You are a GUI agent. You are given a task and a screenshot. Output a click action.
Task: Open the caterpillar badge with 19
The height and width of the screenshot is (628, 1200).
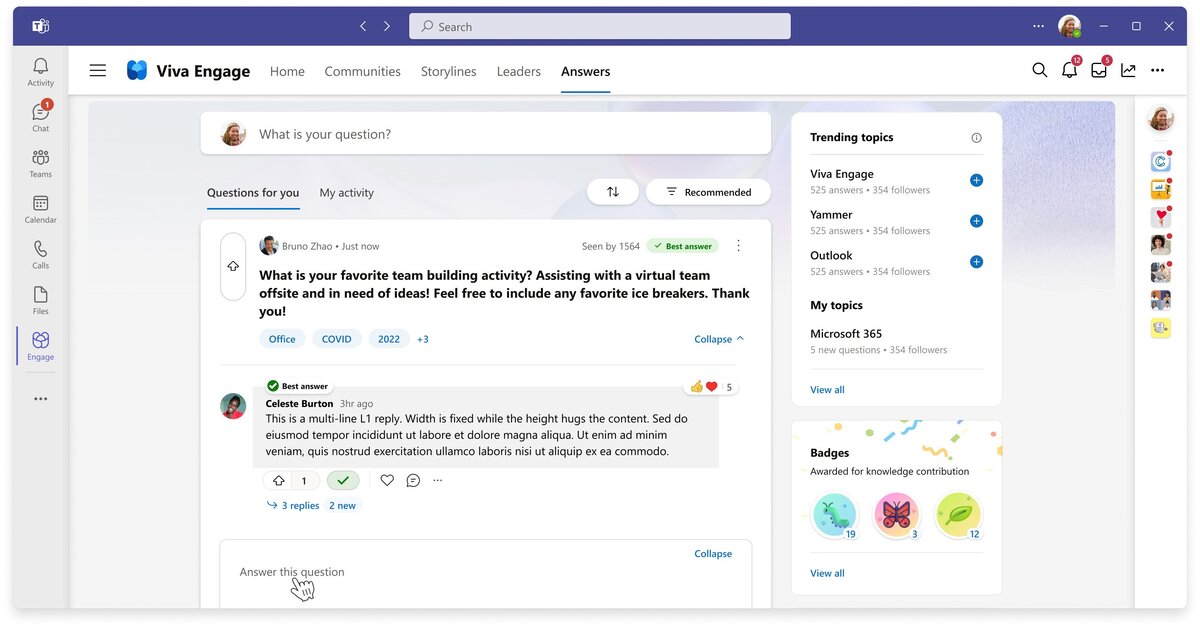point(835,515)
